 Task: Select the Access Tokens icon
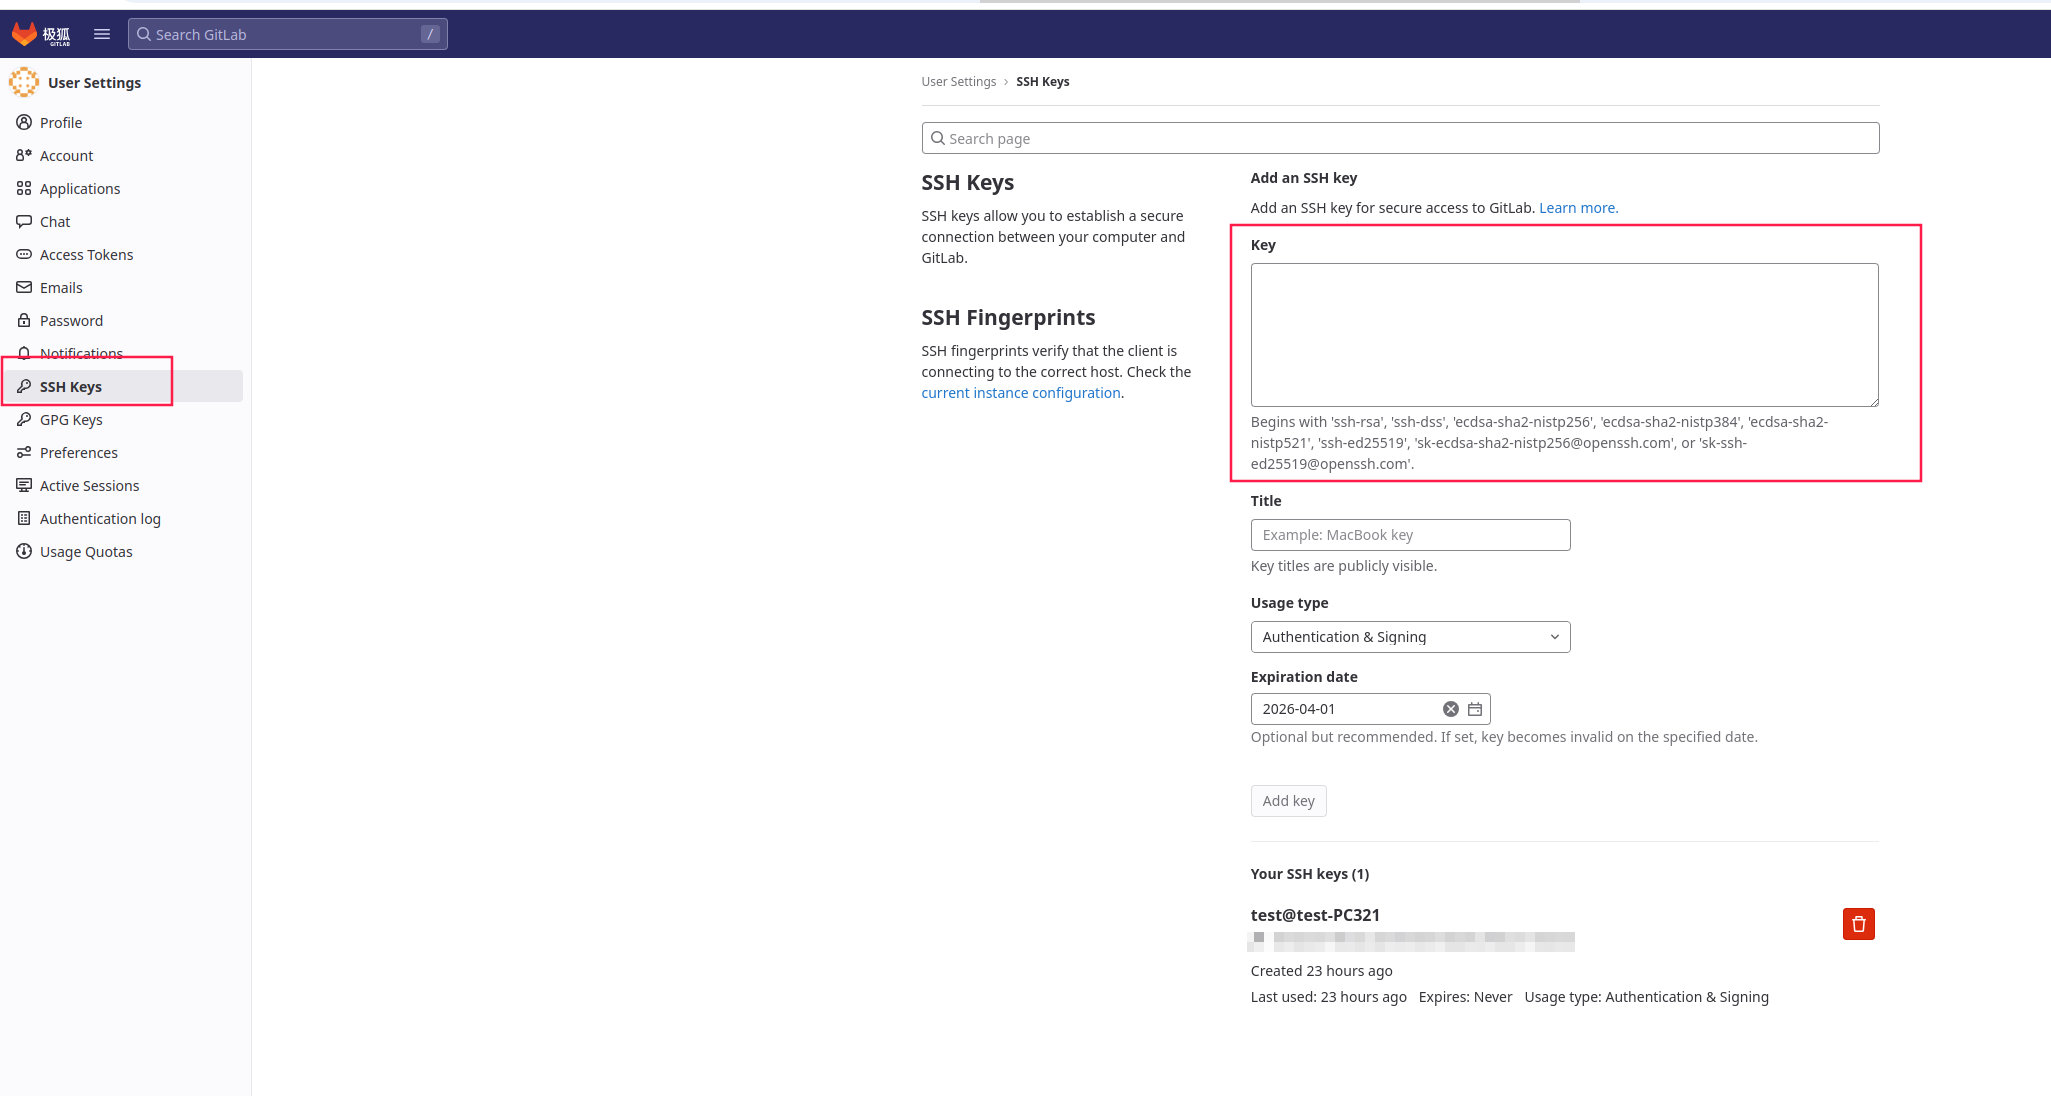[24, 254]
